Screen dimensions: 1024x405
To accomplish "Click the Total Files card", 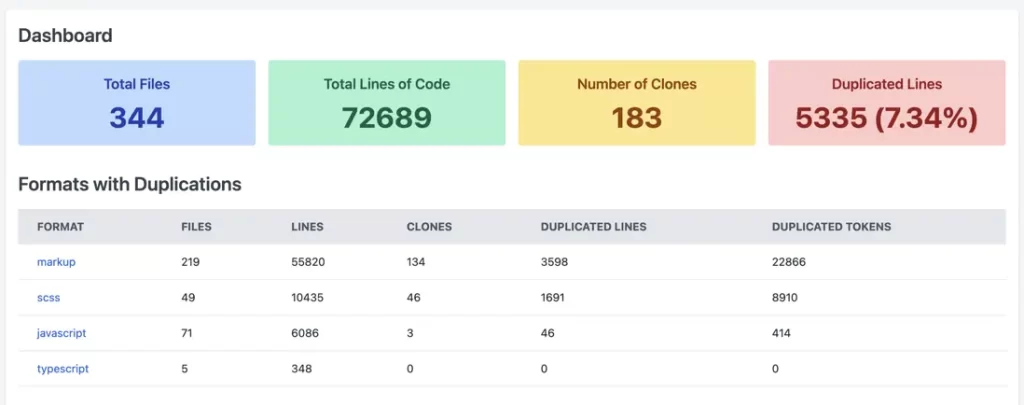I will (136, 103).
